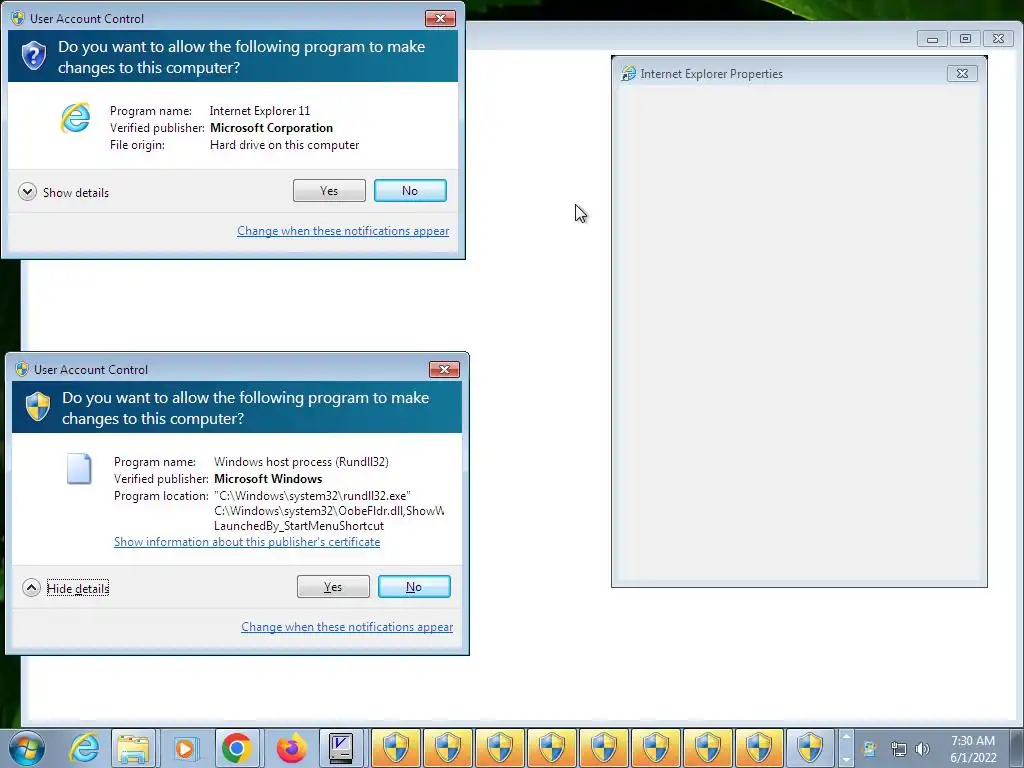Viewport: 1024px width, 768px height.
Task: Launch Google Chrome from the taskbar
Action: pyautogui.click(x=236, y=748)
